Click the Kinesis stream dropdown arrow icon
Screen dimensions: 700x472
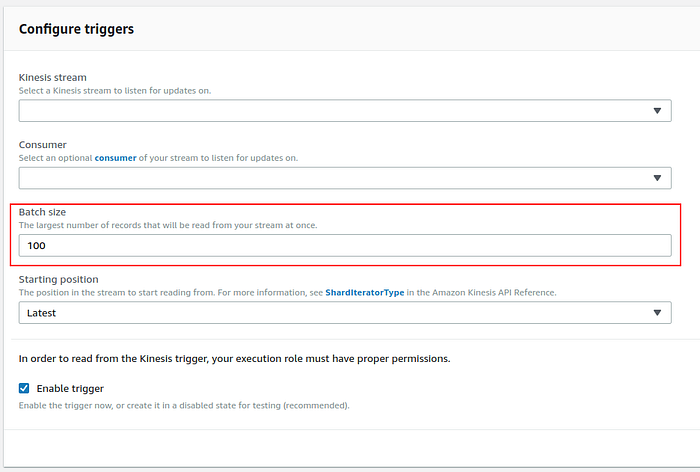tap(657, 111)
